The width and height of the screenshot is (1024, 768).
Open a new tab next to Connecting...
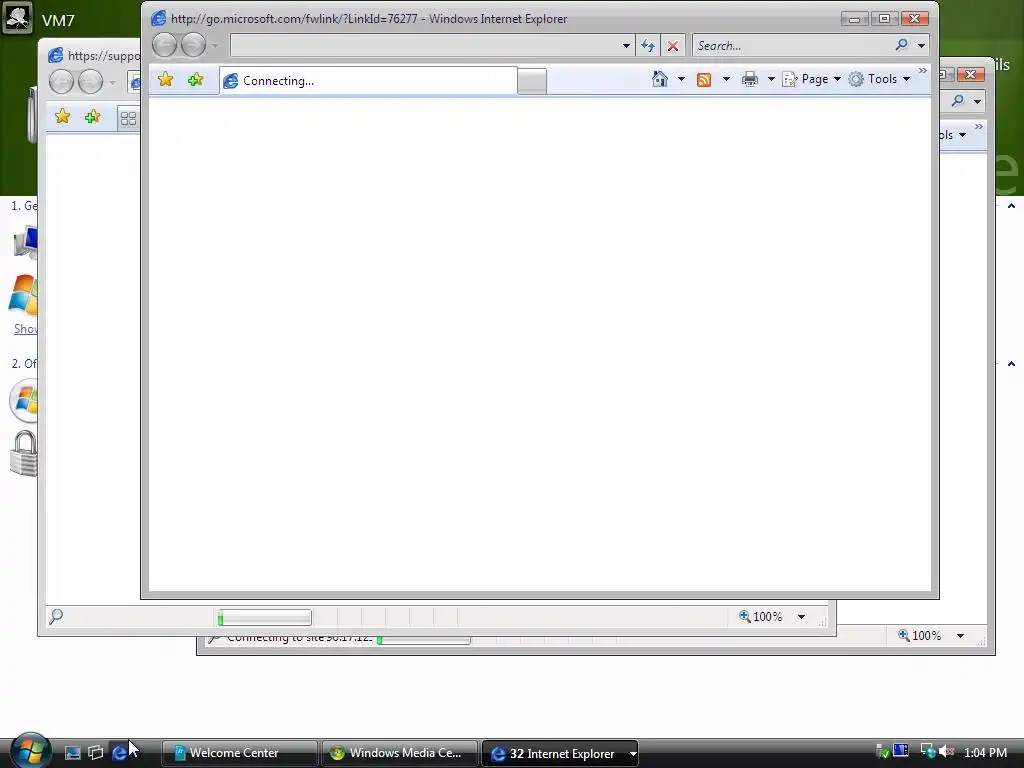click(532, 82)
